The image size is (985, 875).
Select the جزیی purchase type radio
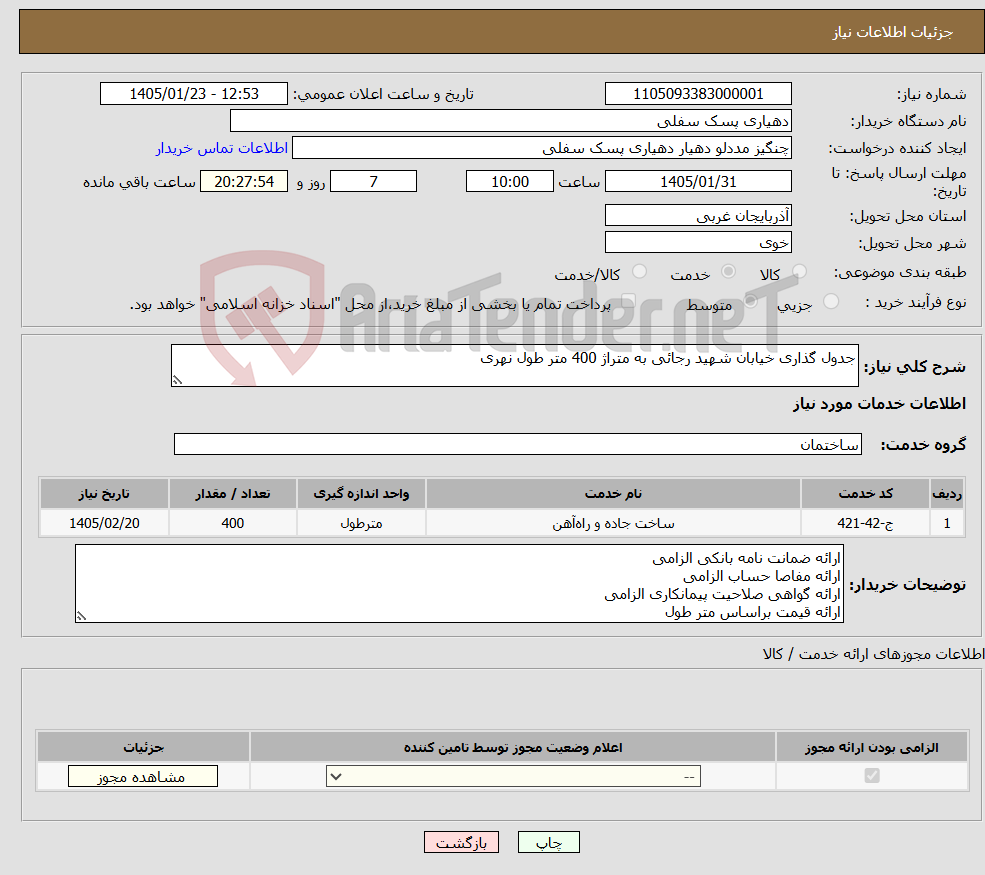[x=830, y=302]
